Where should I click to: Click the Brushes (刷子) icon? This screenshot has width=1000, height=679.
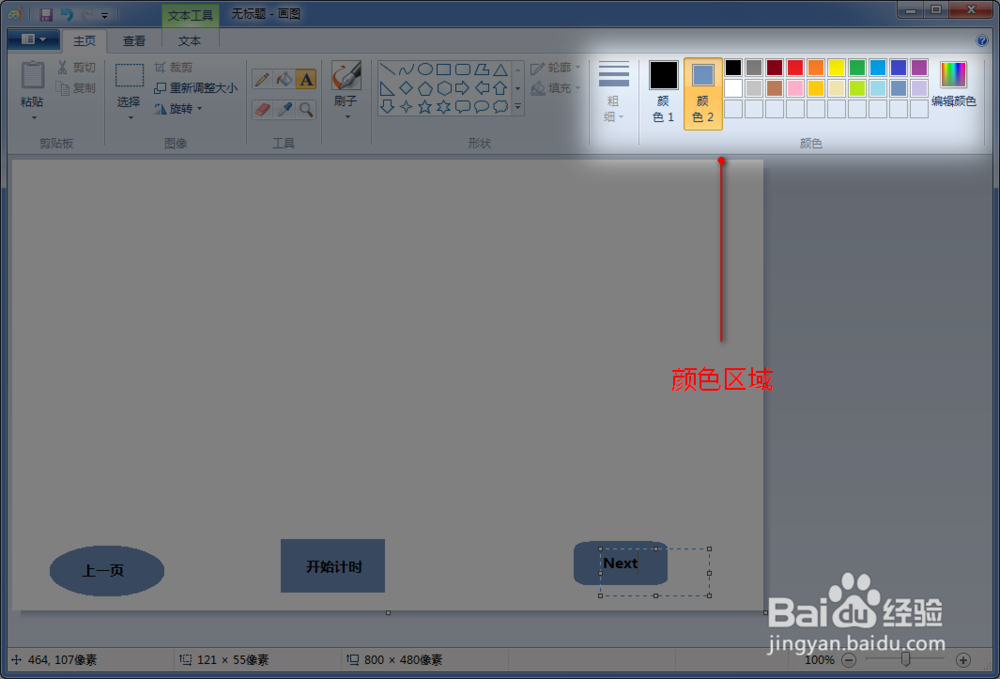pyautogui.click(x=346, y=76)
